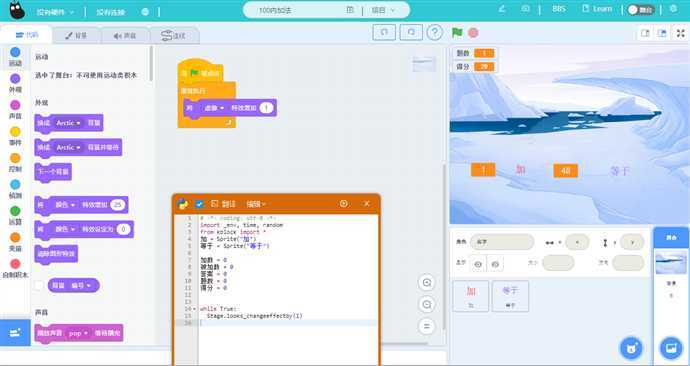Click the clear graphic effects block
690x366 pixels.
point(56,254)
